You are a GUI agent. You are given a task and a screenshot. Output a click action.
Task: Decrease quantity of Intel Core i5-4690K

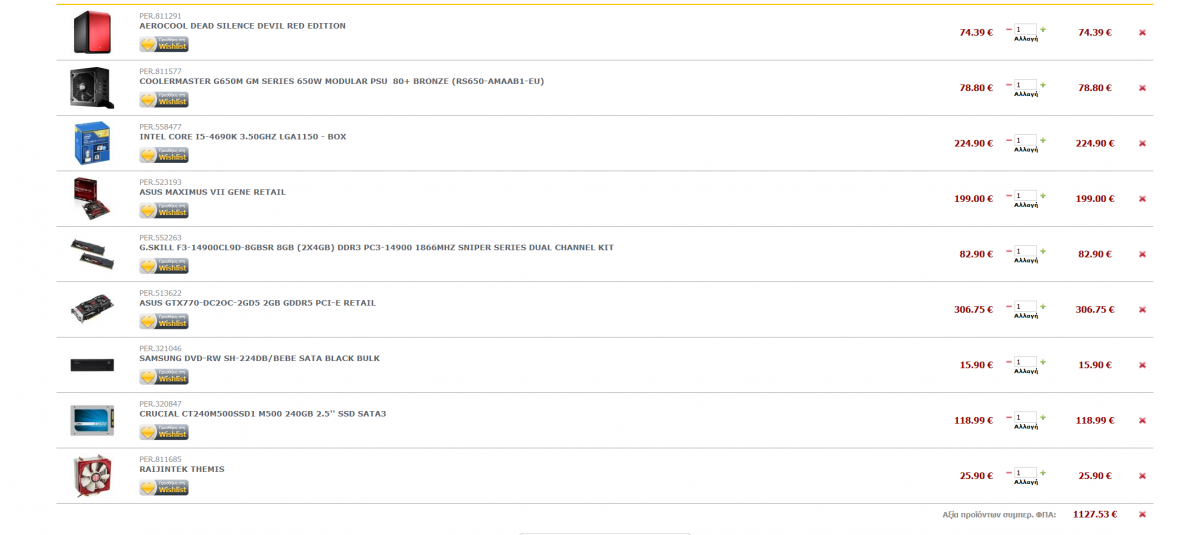(1009, 140)
